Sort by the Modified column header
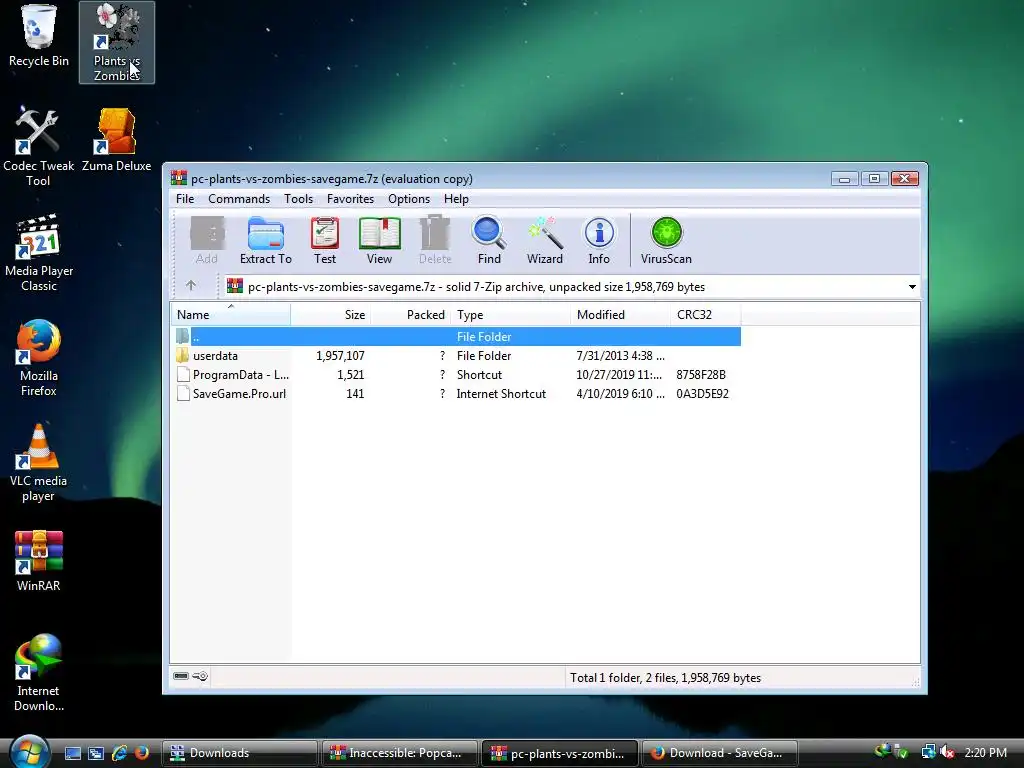Screen dimensions: 1024x768 [x=620, y=315]
